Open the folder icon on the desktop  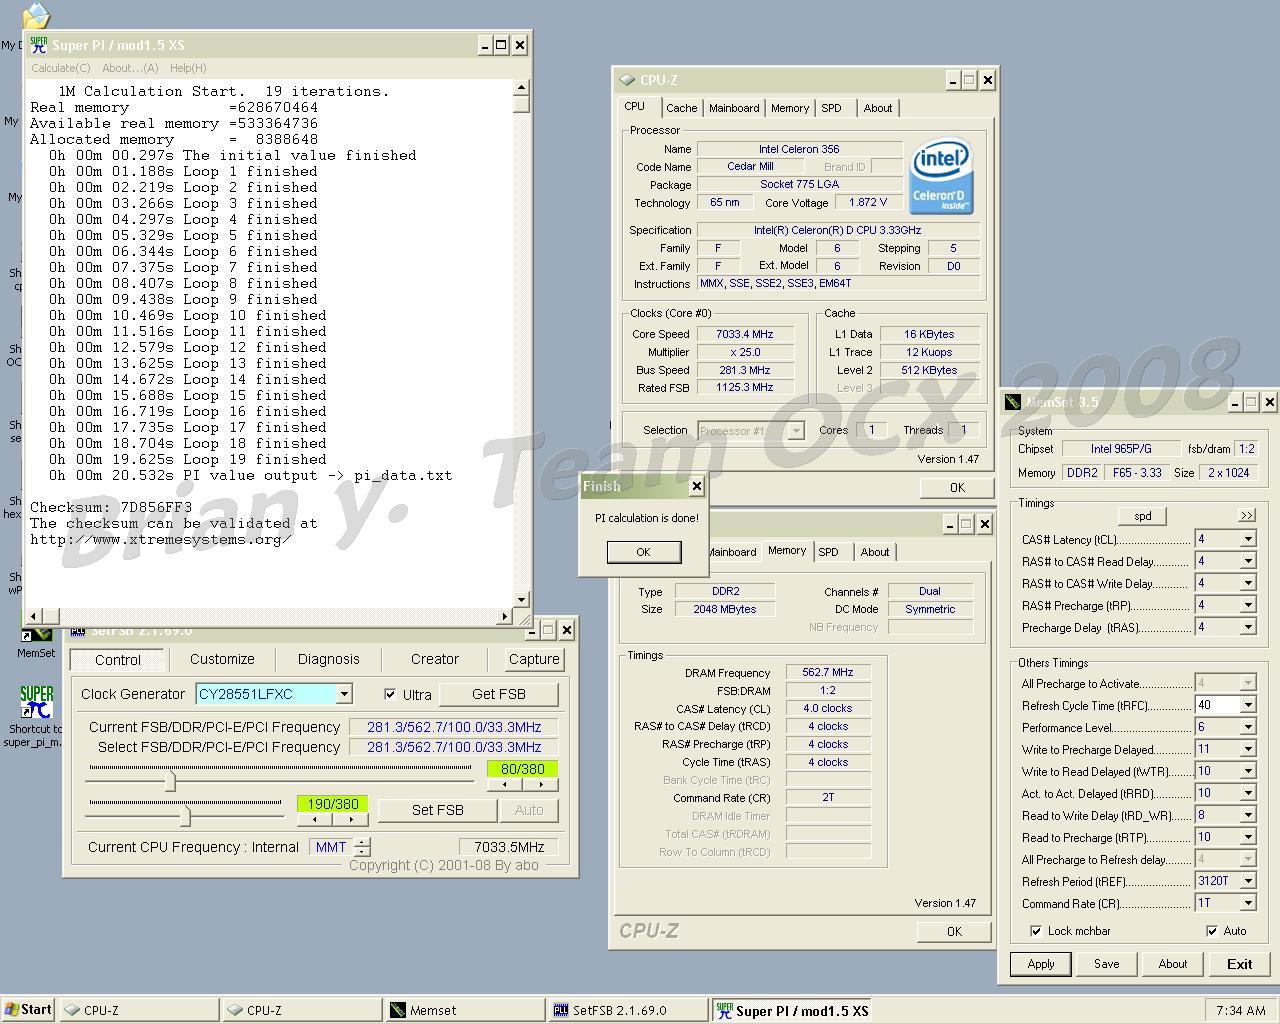(36, 14)
